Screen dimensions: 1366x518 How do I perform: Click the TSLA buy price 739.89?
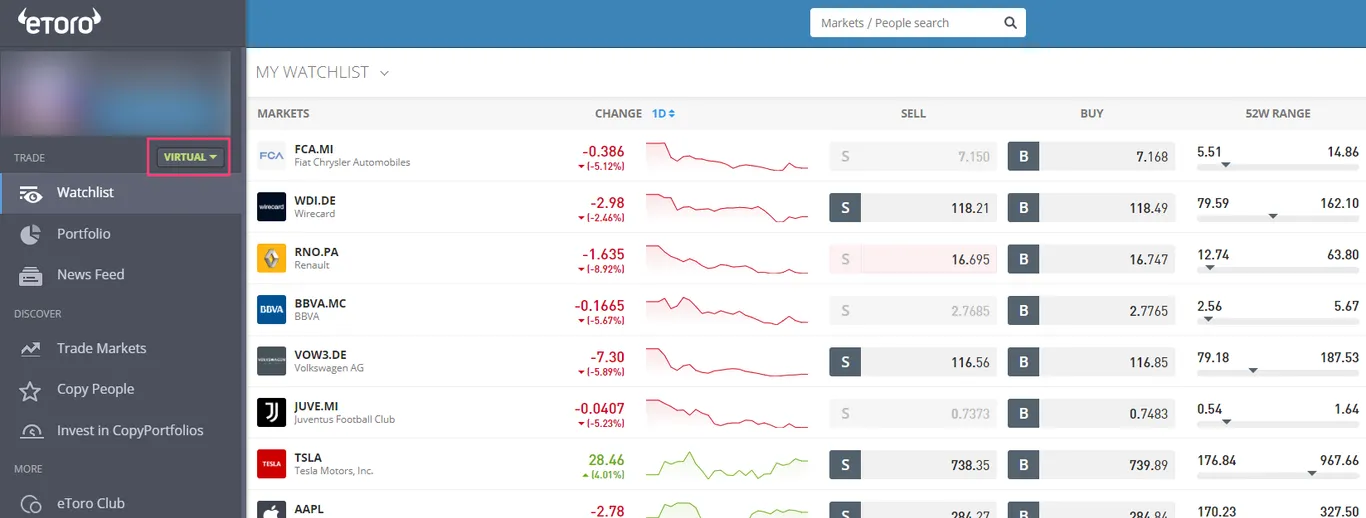point(1149,466)
